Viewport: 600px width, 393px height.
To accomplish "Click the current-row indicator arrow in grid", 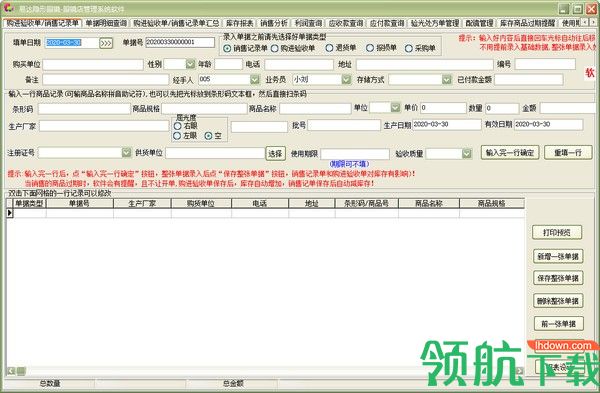I will (10, 213).
